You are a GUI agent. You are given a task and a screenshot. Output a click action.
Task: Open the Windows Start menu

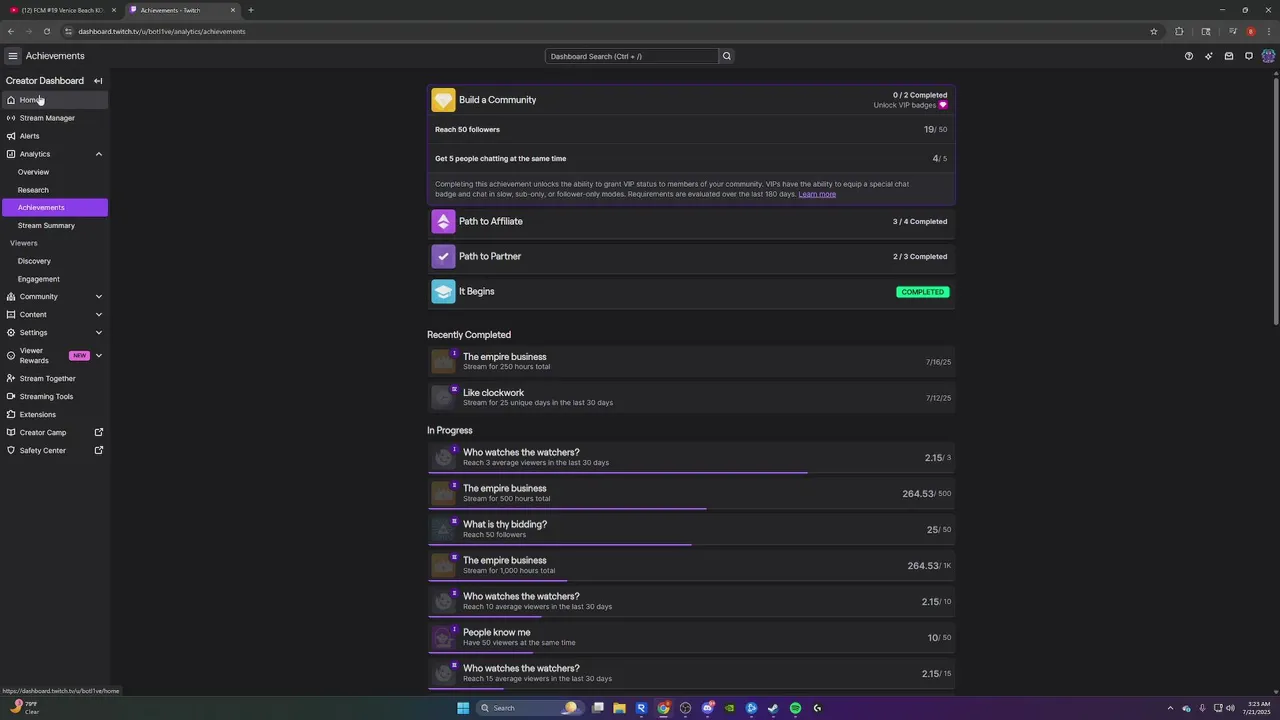pyautogui.click(x=463, y=708)
